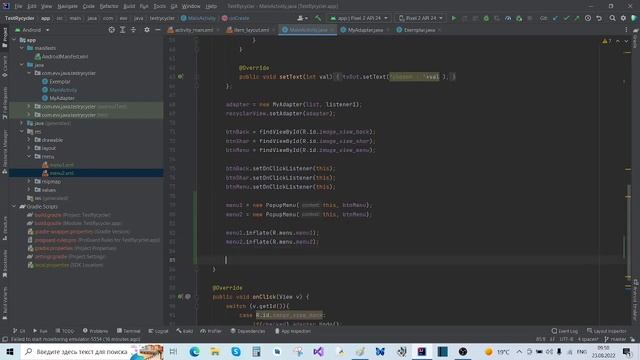The width and height of the screenshot is (640, 360).
Task: Open the Profiler tool window
Action: point(211,331)
